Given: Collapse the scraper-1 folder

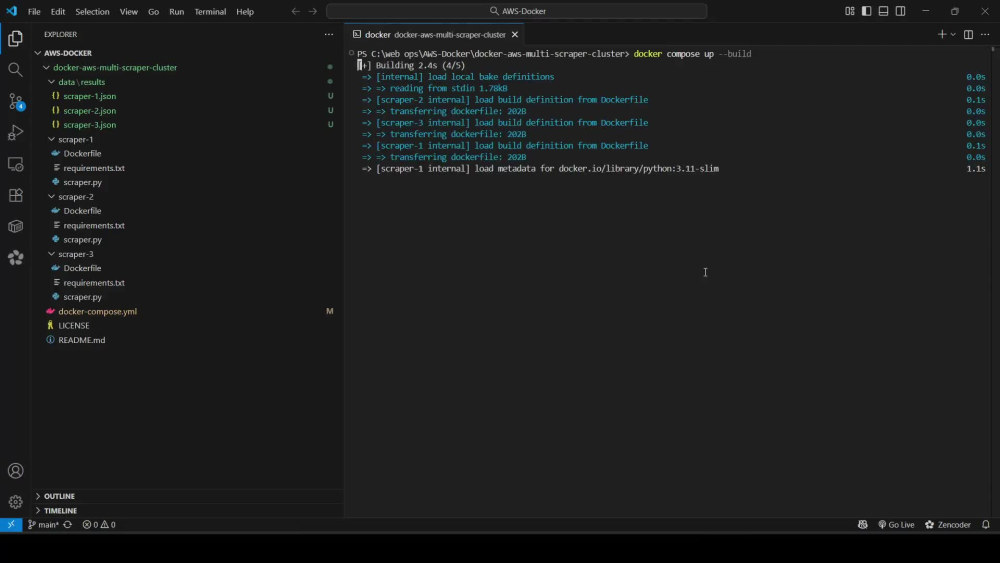Looking at the screenshot, I should (x=52, y=139).
